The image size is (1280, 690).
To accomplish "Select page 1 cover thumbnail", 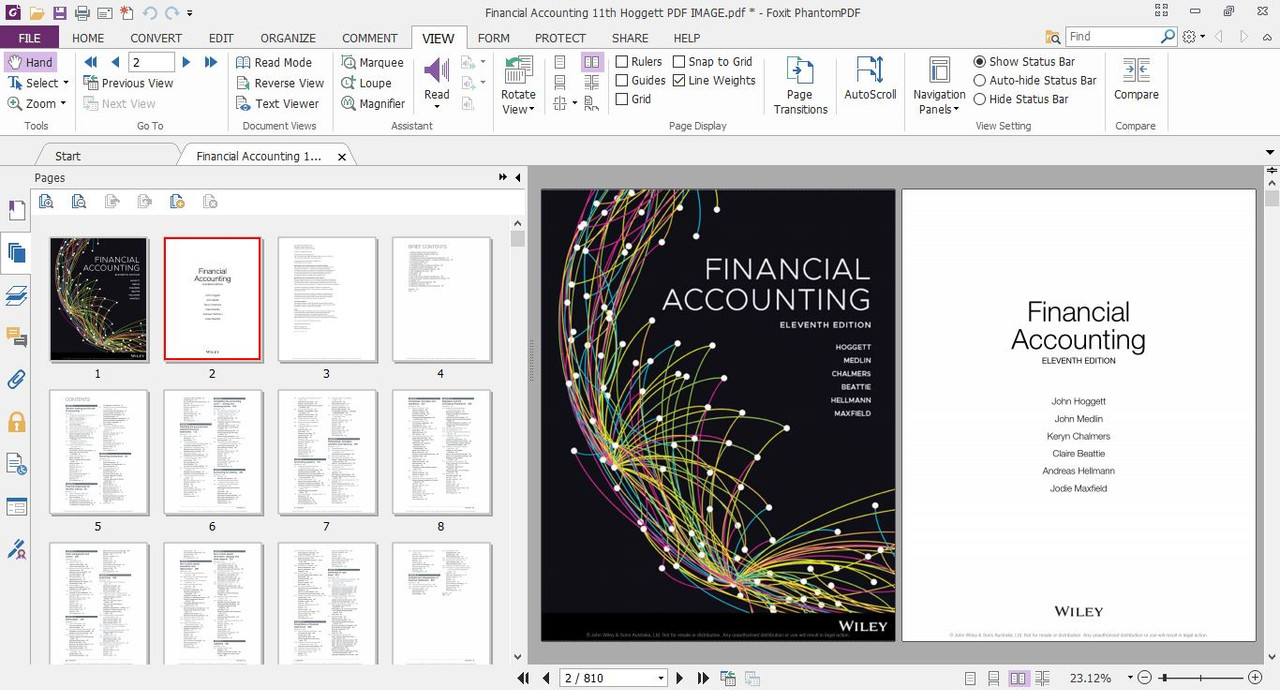I will click(x=98, y=299).
